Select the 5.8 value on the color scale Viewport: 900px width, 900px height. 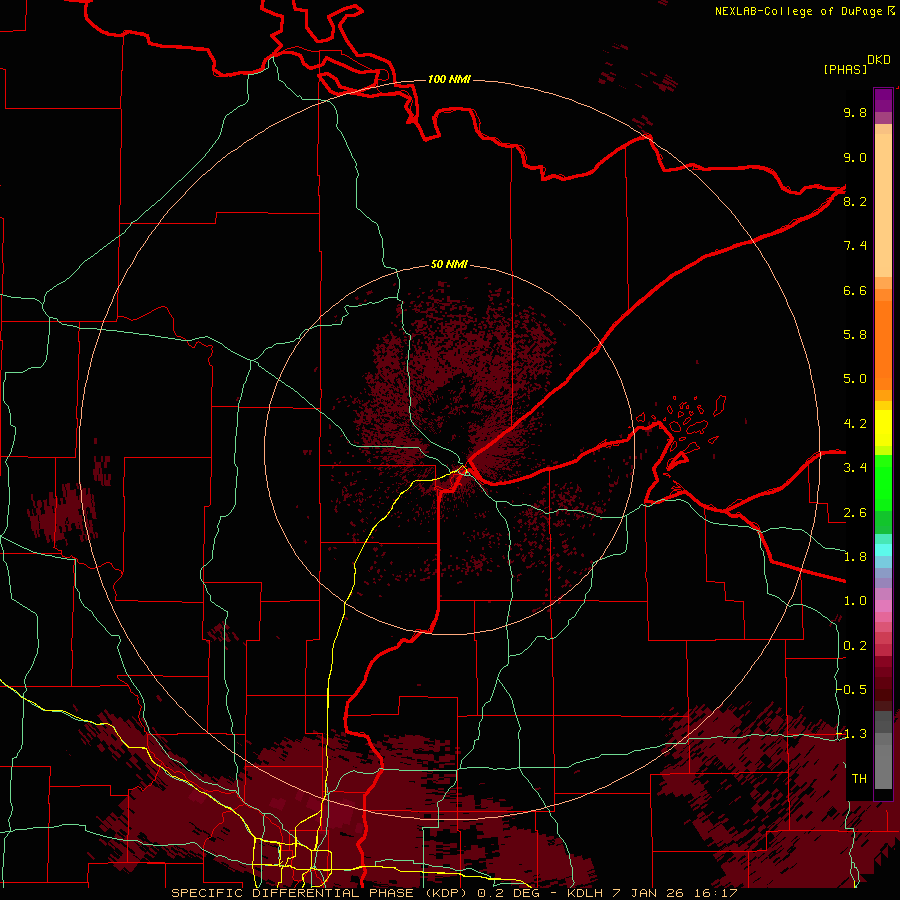(x=855, y=334)
